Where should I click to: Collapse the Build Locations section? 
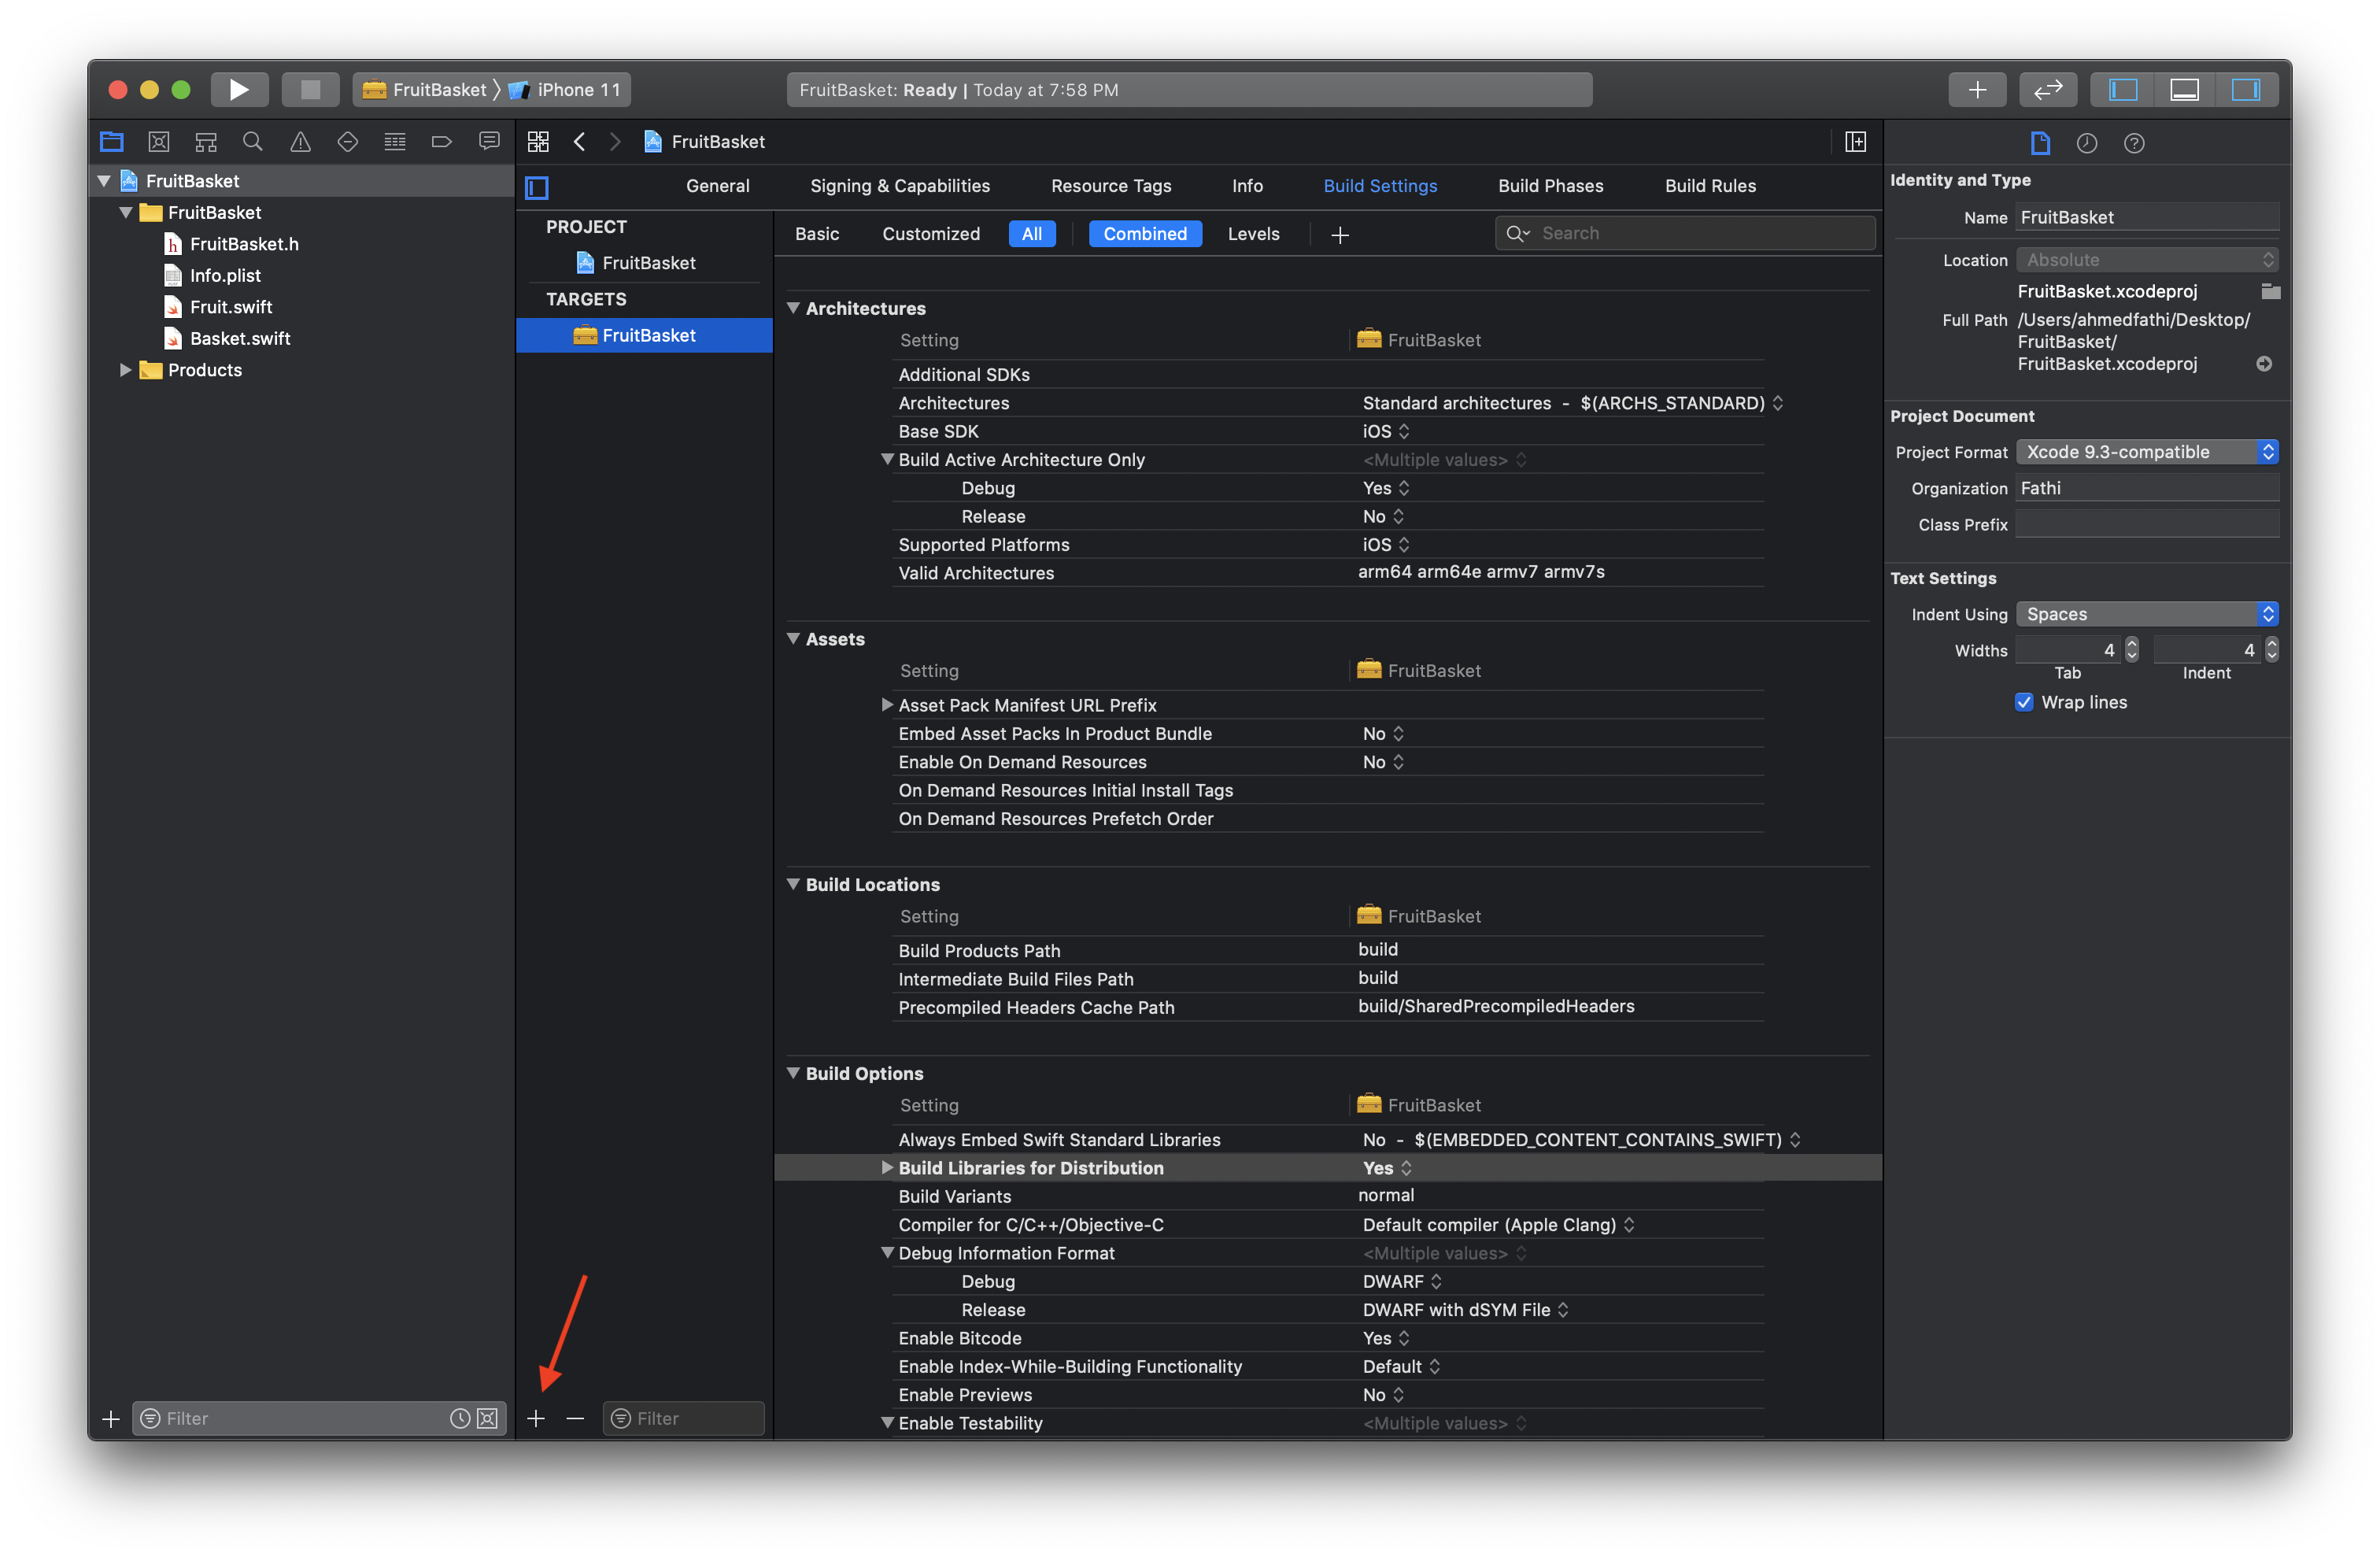pyautogui.click(x=793, y=884)
